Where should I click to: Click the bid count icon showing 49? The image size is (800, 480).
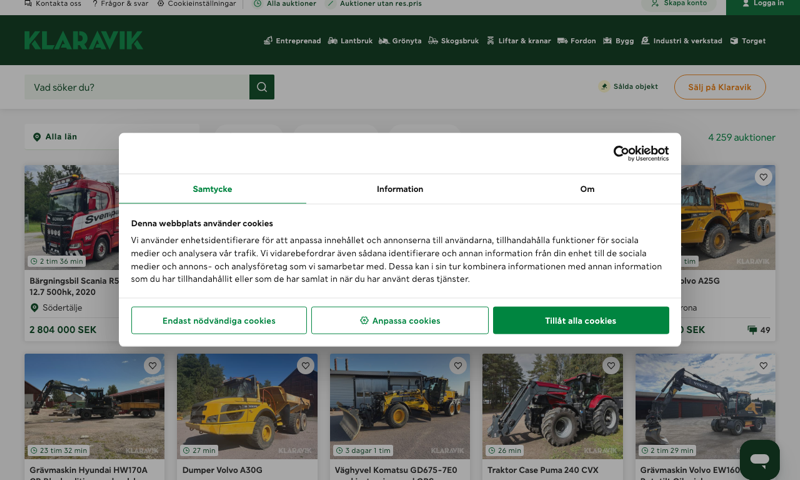coord(753,330)
